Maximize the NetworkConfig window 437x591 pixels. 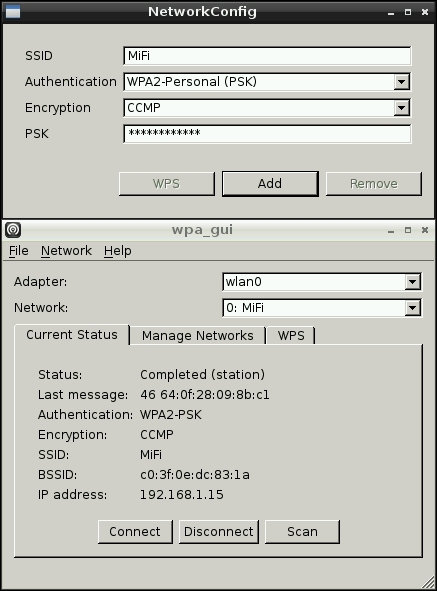click(408, 12)
